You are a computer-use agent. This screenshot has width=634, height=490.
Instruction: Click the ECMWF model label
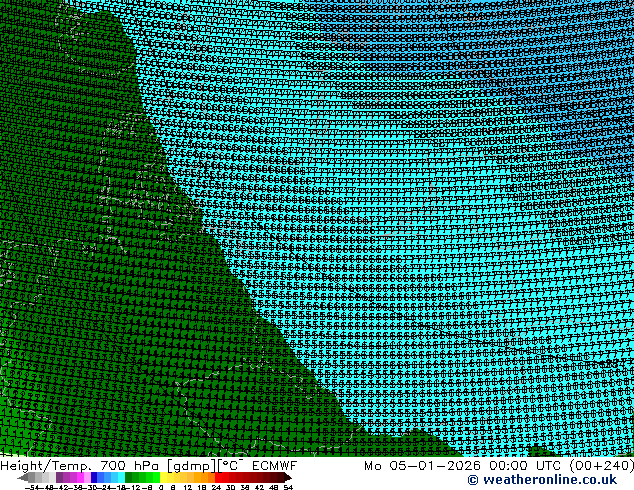point(274,466)
